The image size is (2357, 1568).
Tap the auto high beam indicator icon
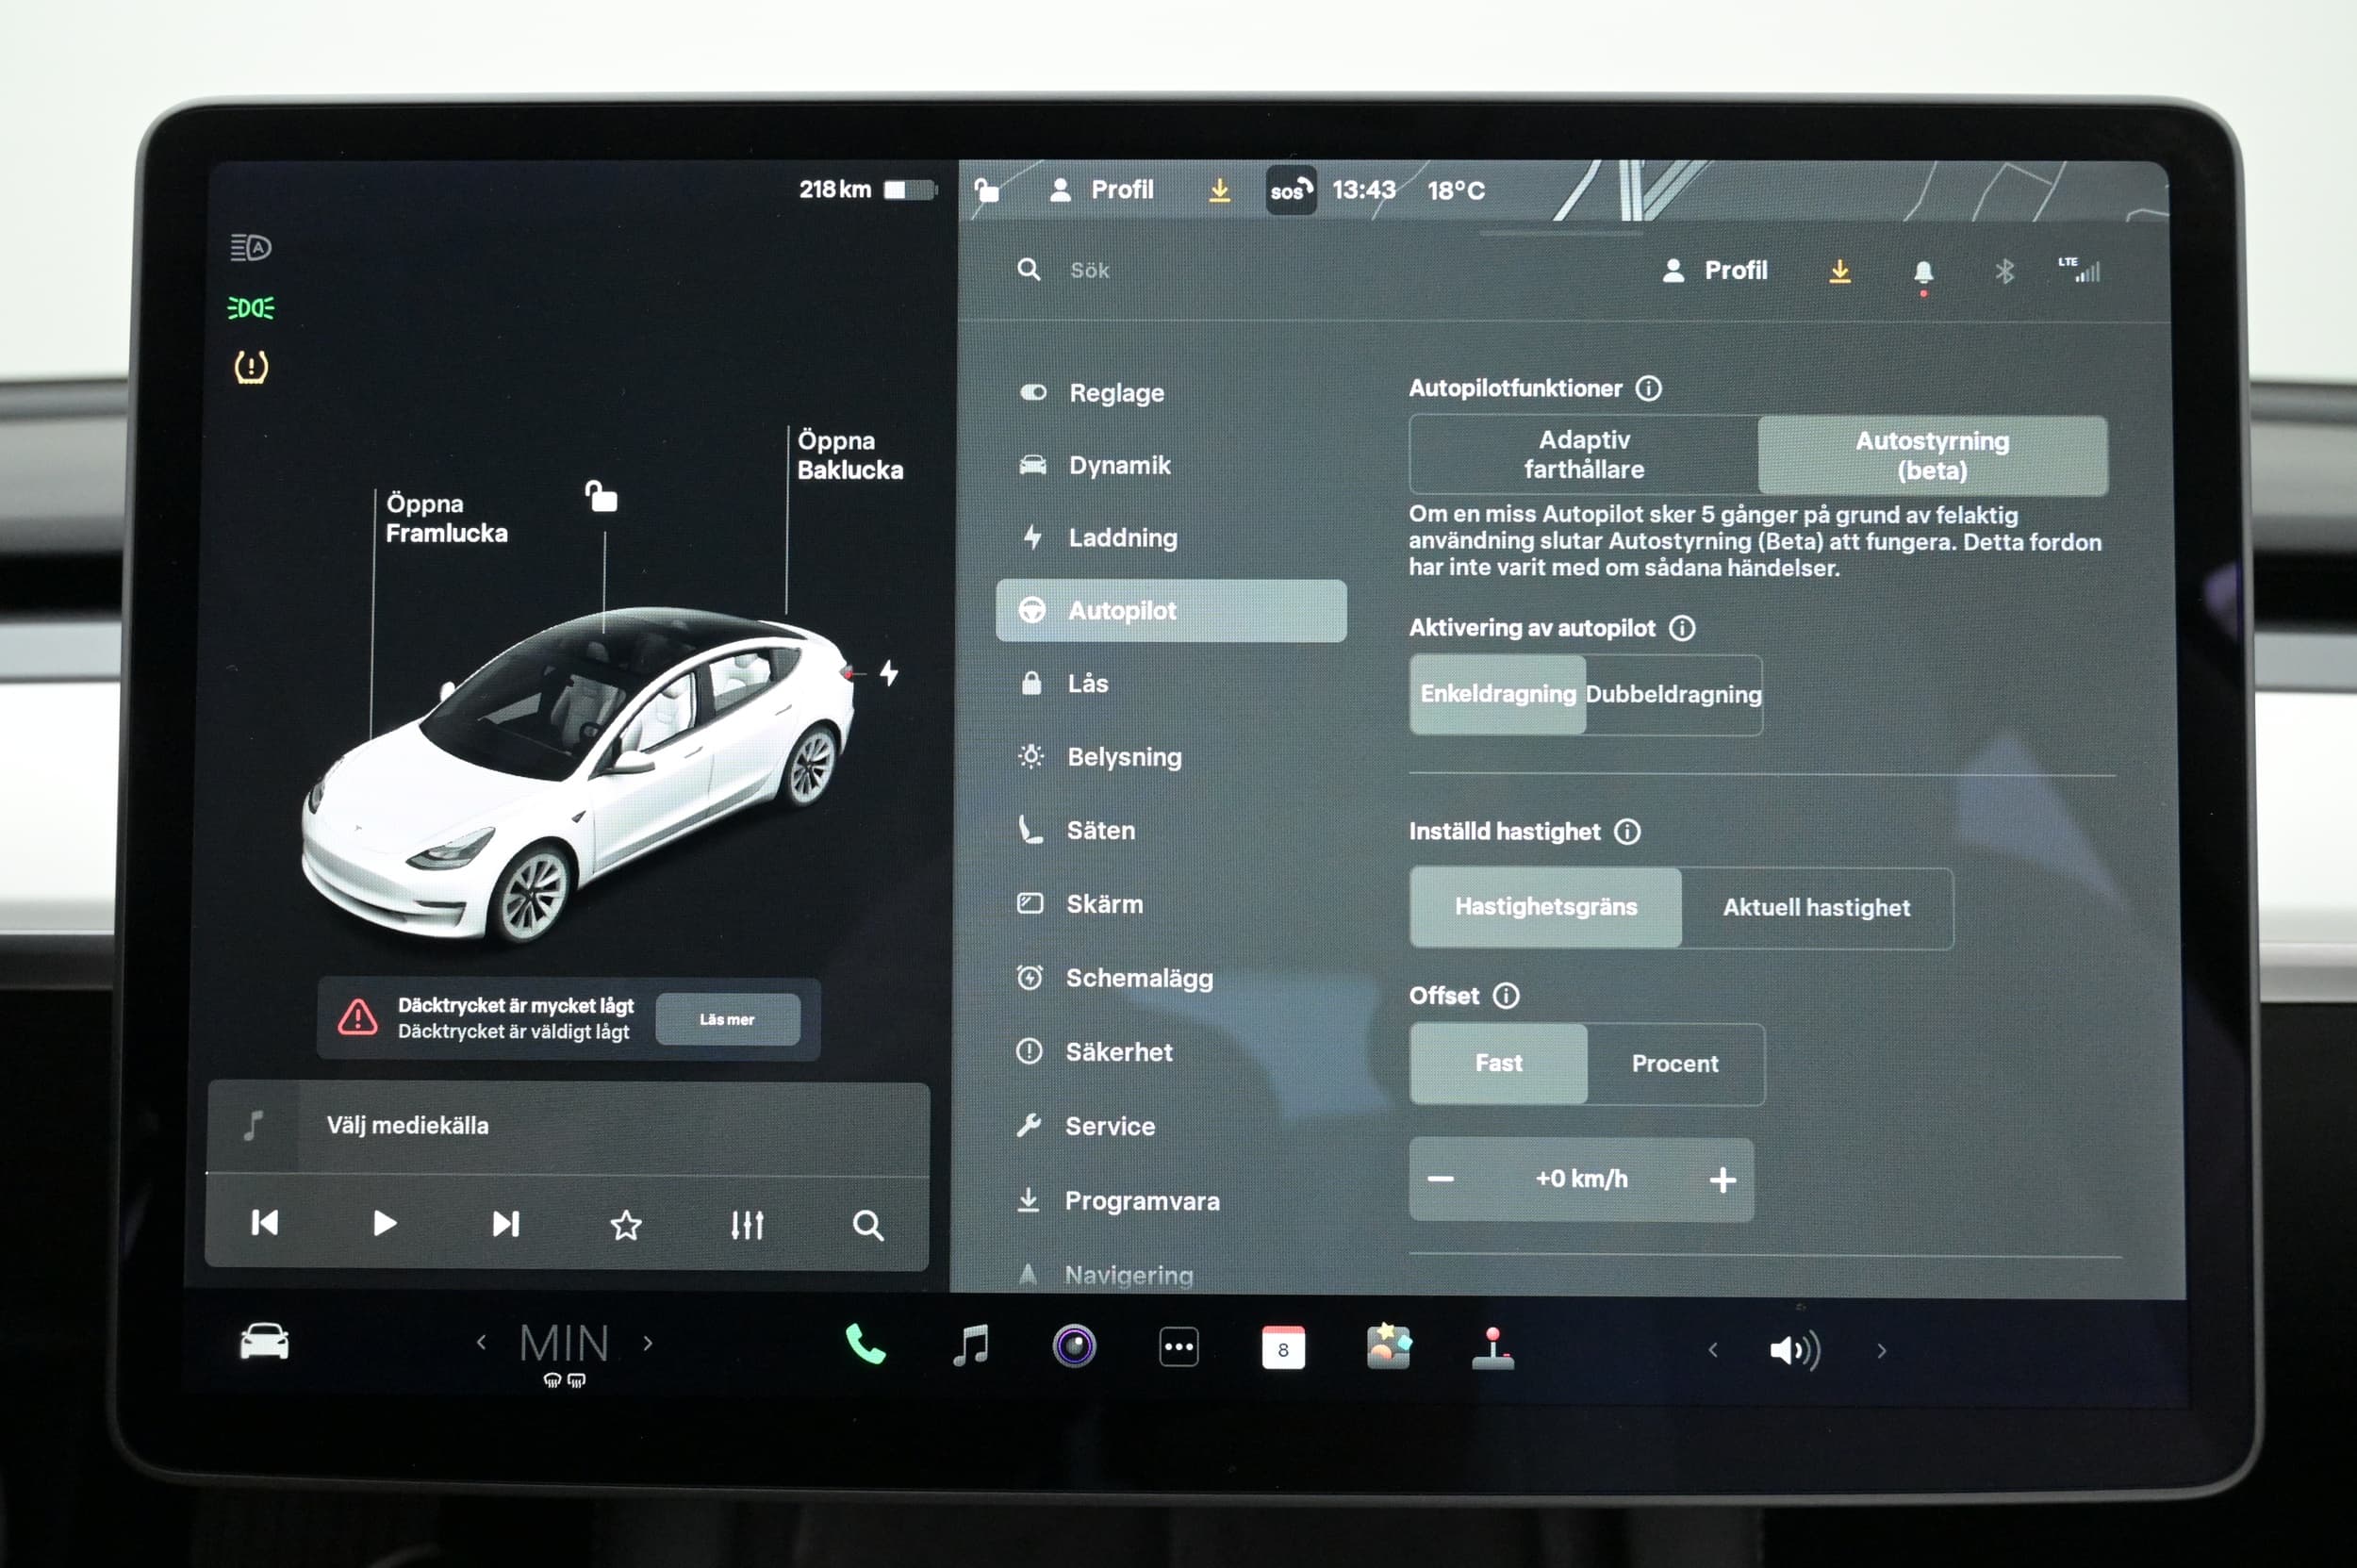[251, 247]
